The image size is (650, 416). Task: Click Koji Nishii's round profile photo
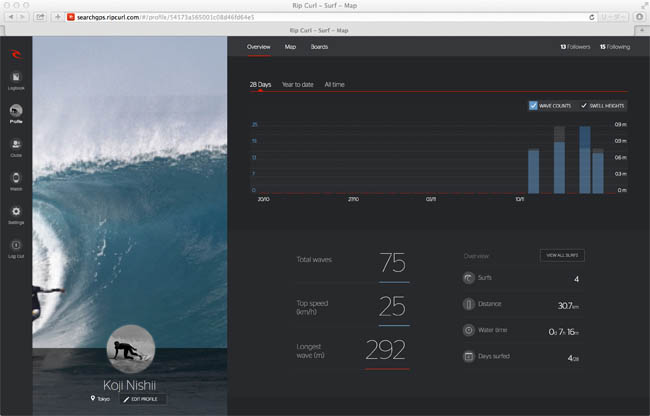(x=131, y=349)
